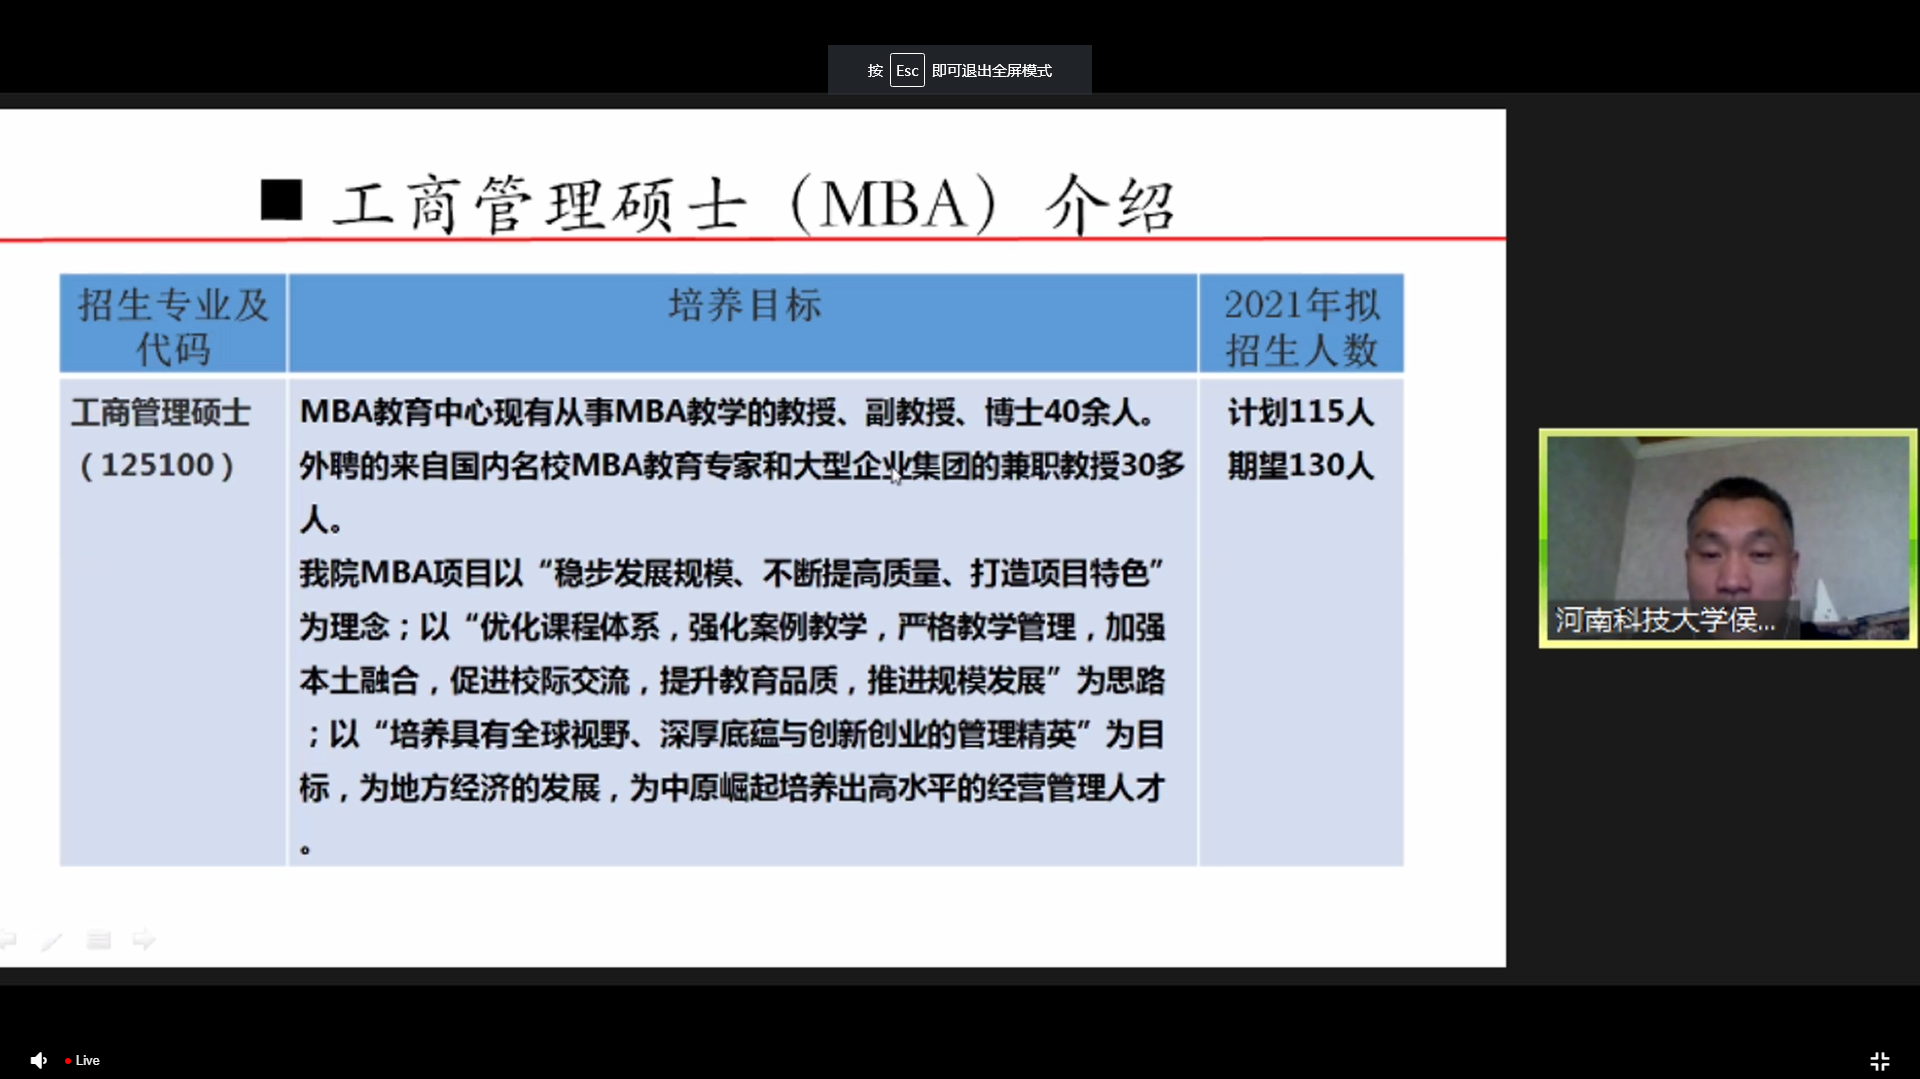Click the 即可退出全屏模式 banner text

click(992, 71)
